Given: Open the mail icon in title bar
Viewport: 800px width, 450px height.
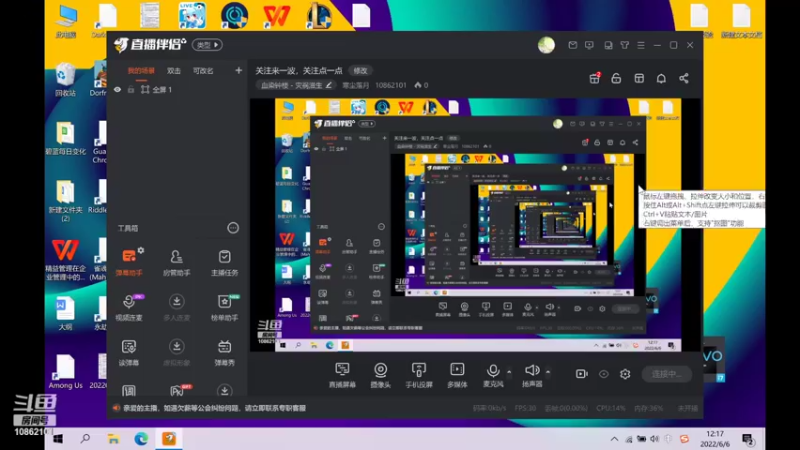Looking at the screenshot, I should [572, 45].
